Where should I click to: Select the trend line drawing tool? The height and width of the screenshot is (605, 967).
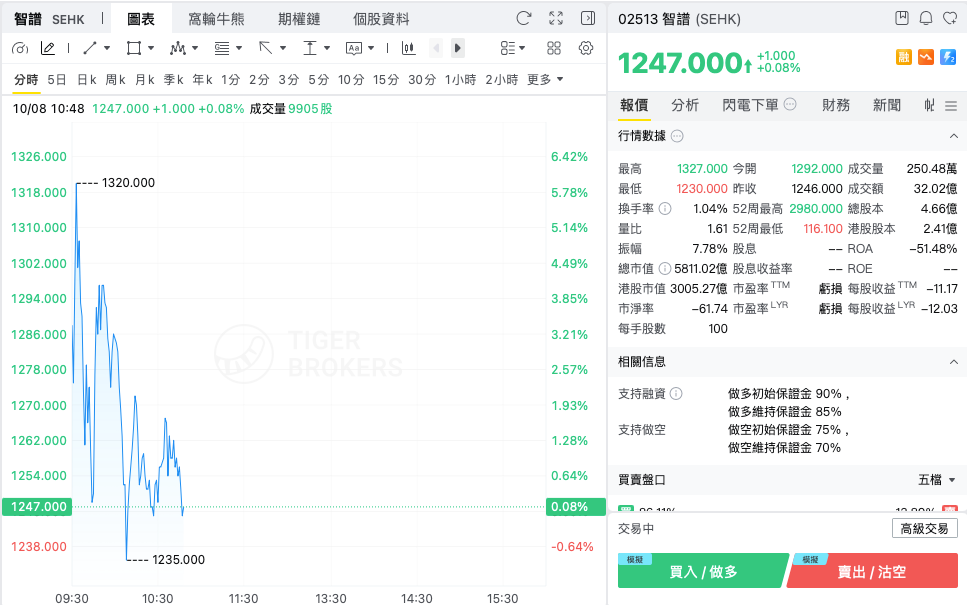click(90, 48)
